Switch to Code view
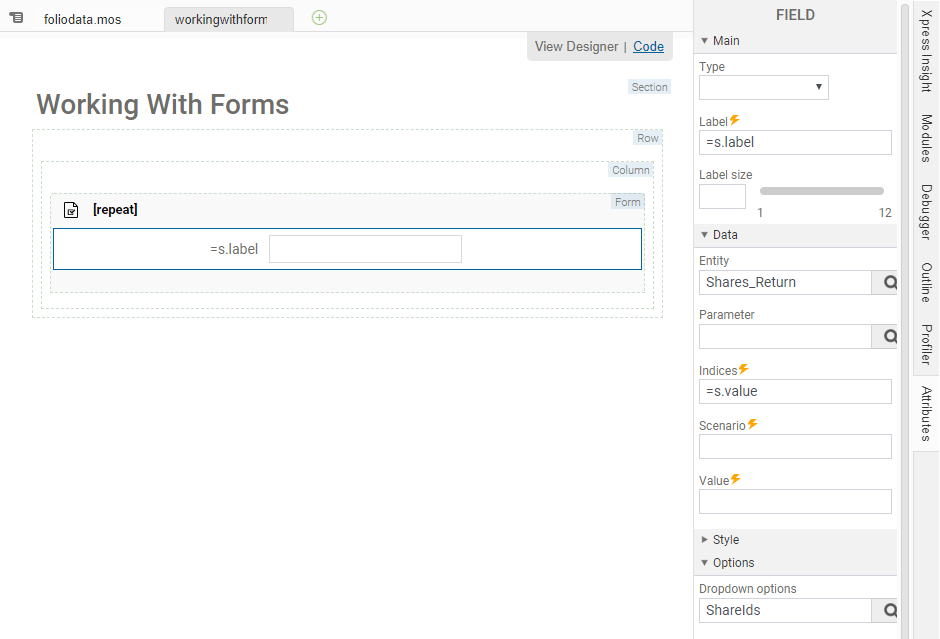Image resolution: width=940 pixels, height=639 pixels. pos(648,46)
